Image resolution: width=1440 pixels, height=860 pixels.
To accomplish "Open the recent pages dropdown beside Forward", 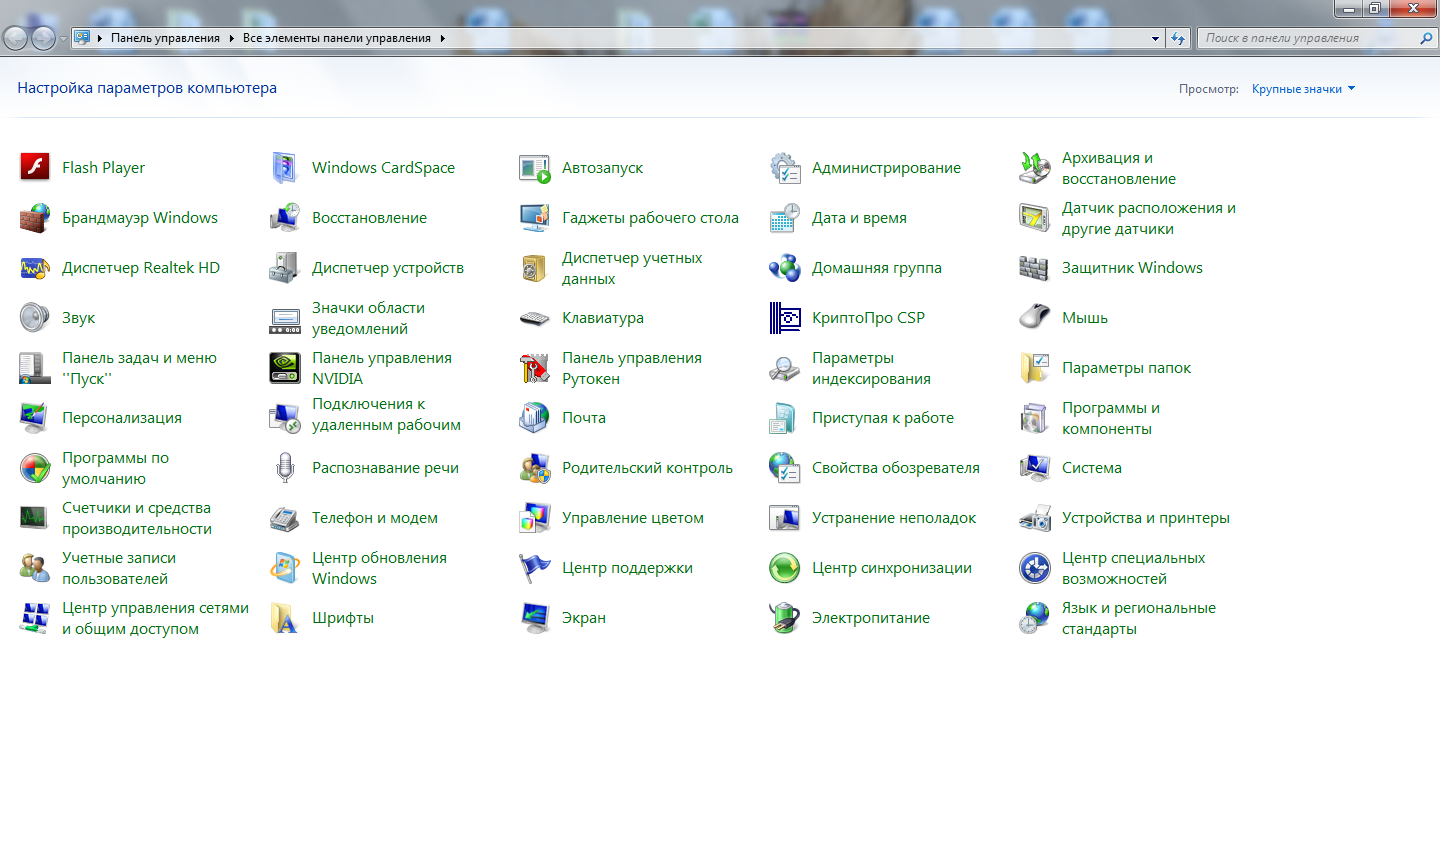I will 63,38.
